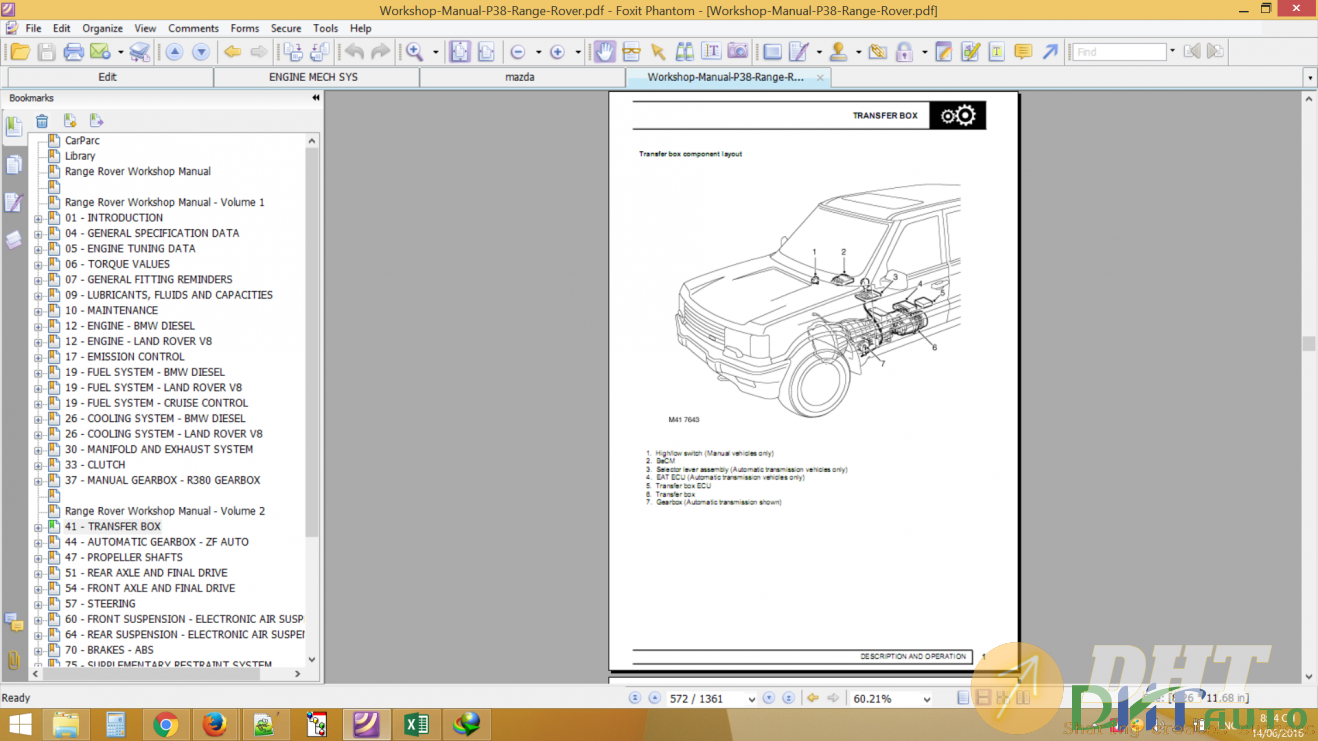Open the 12 - ENGINE - BMW DIESEL bookmark
The image size is (1318, 741).
130,326
